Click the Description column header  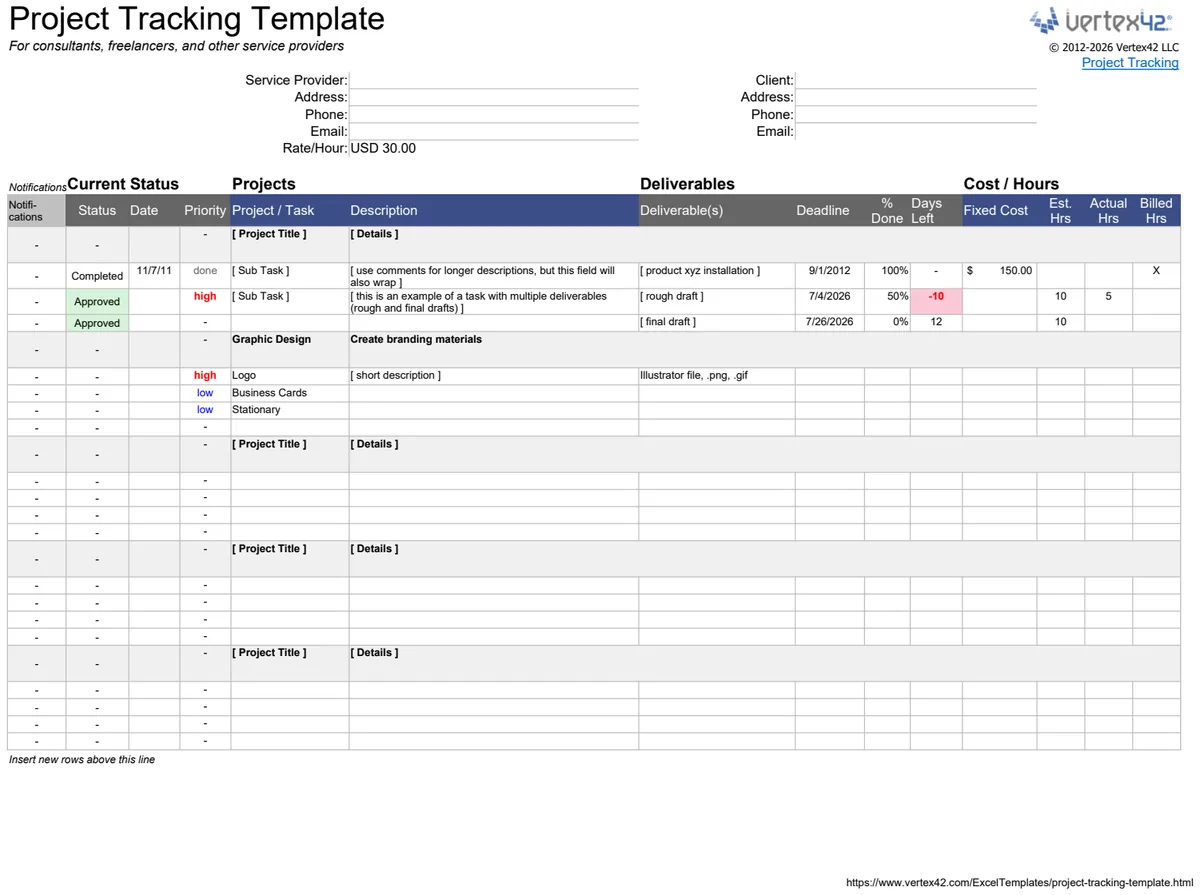pyautogui.click(x=494, y=210)
